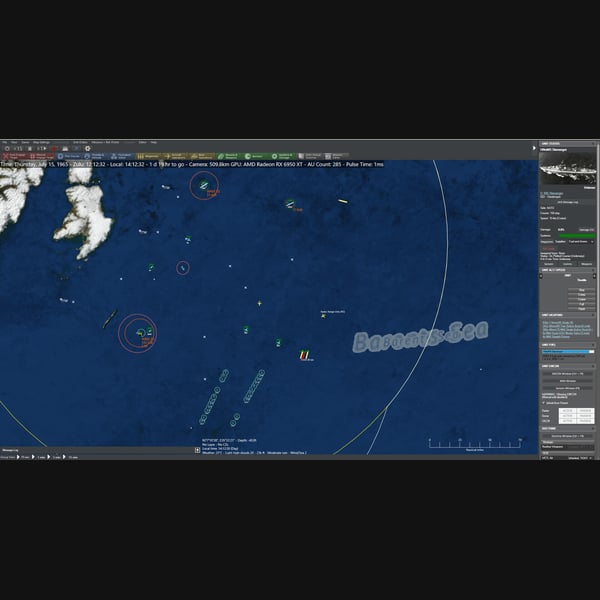
Task: Click the green Systems status bar
Action: coord(577,236)
